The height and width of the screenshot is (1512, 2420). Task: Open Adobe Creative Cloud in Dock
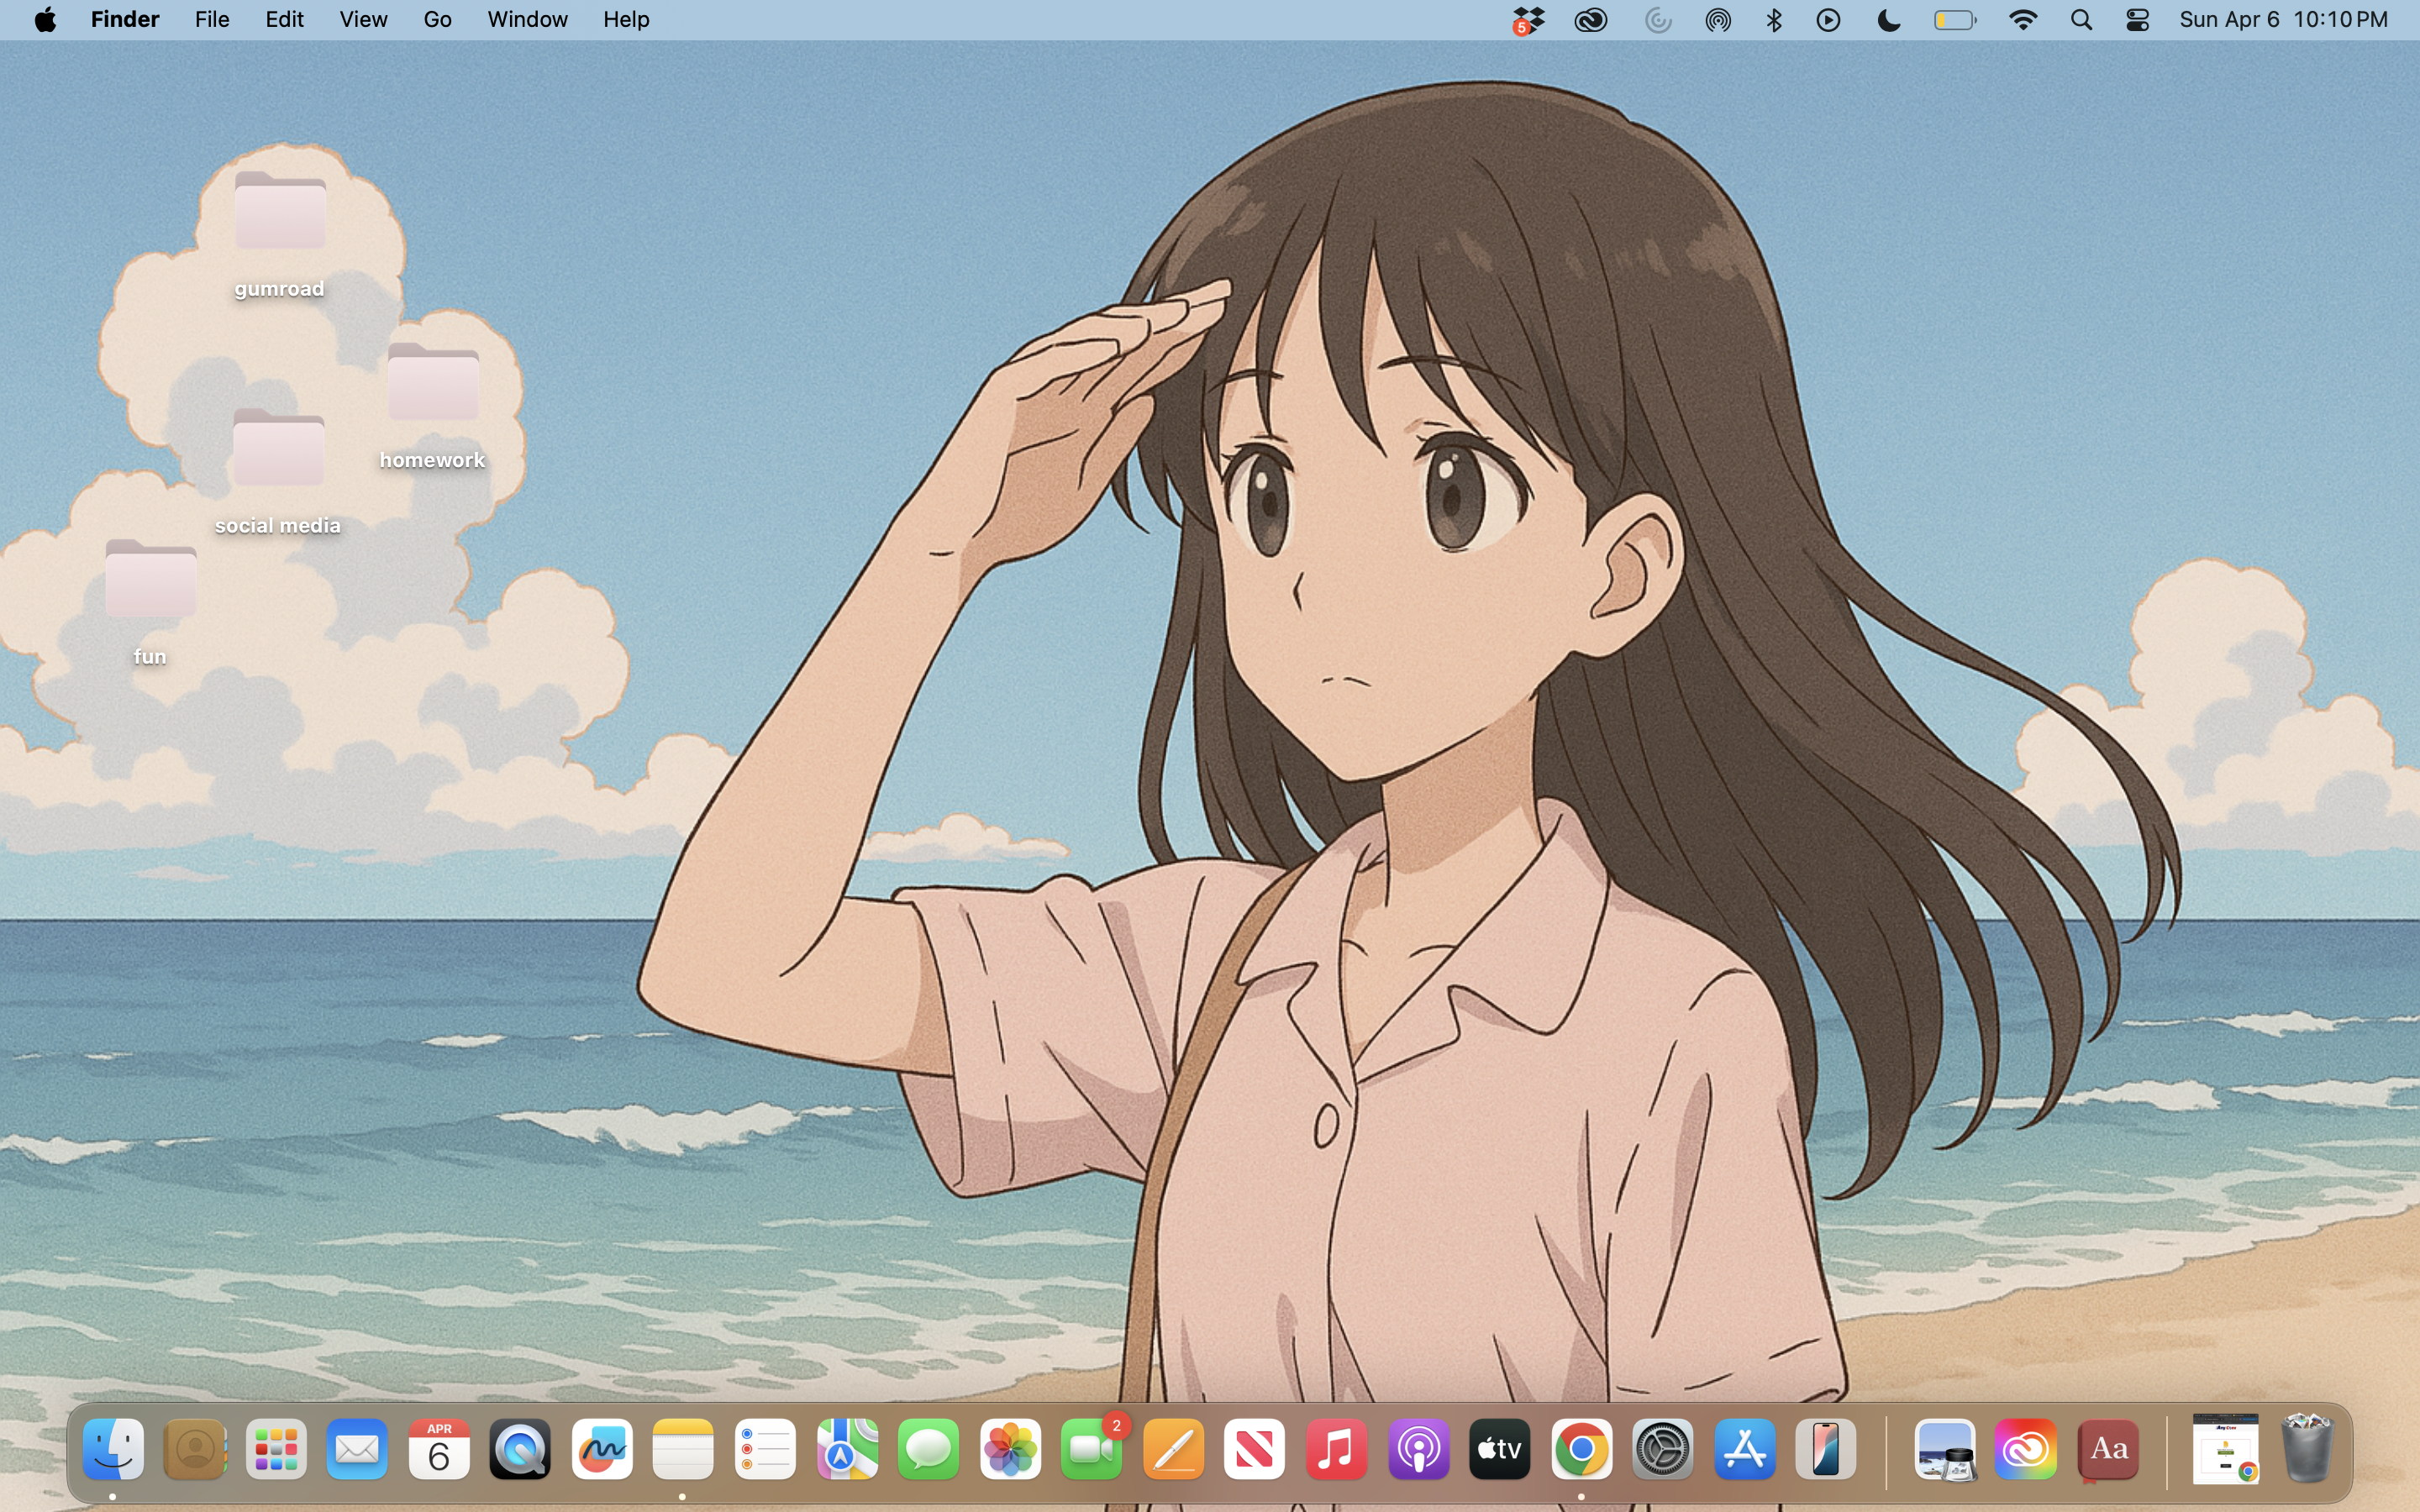tap(2027, 1449)
